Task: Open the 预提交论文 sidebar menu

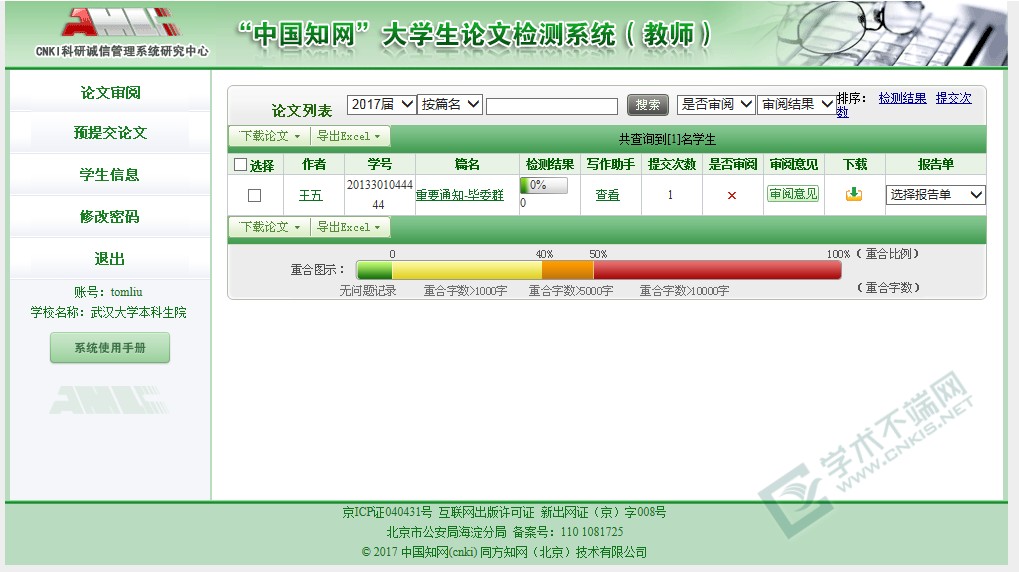Action: [x=110, y=133]
